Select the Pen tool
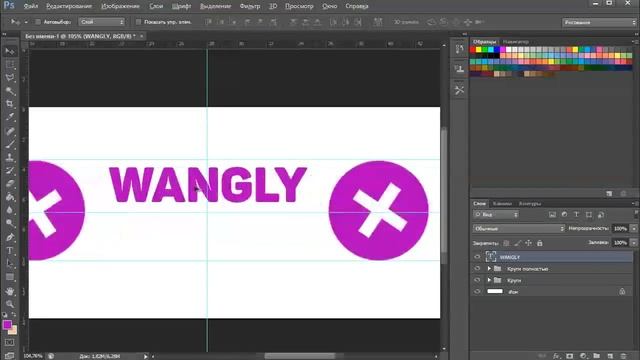Screen dimensions: 640x360 pyautogui.click(x=10, y=237)
